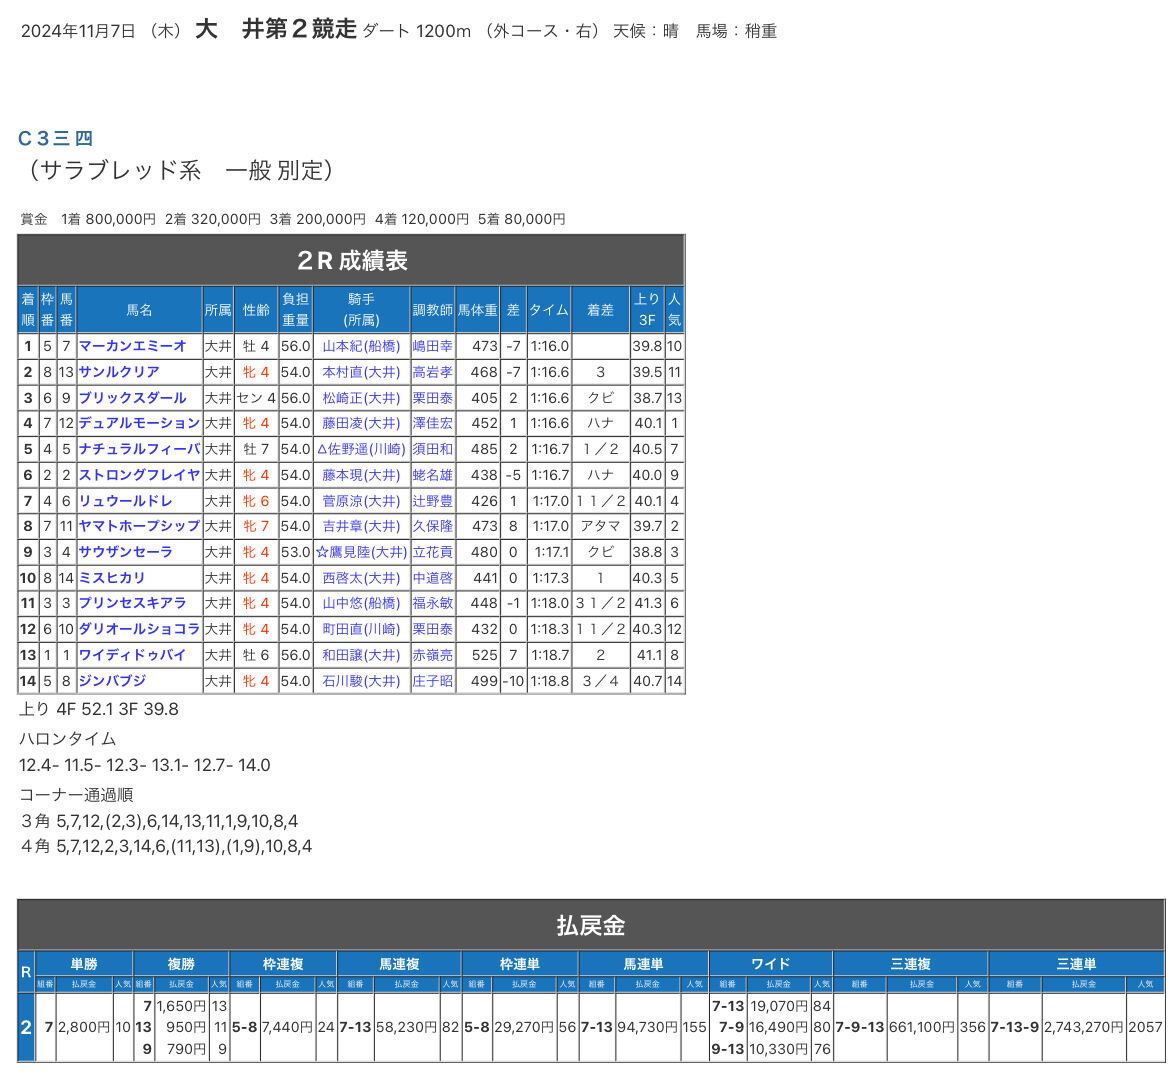Click the 単勝 payout header
The height and width of the screenshot is (1085, 1170).
(x=84, y=964)
